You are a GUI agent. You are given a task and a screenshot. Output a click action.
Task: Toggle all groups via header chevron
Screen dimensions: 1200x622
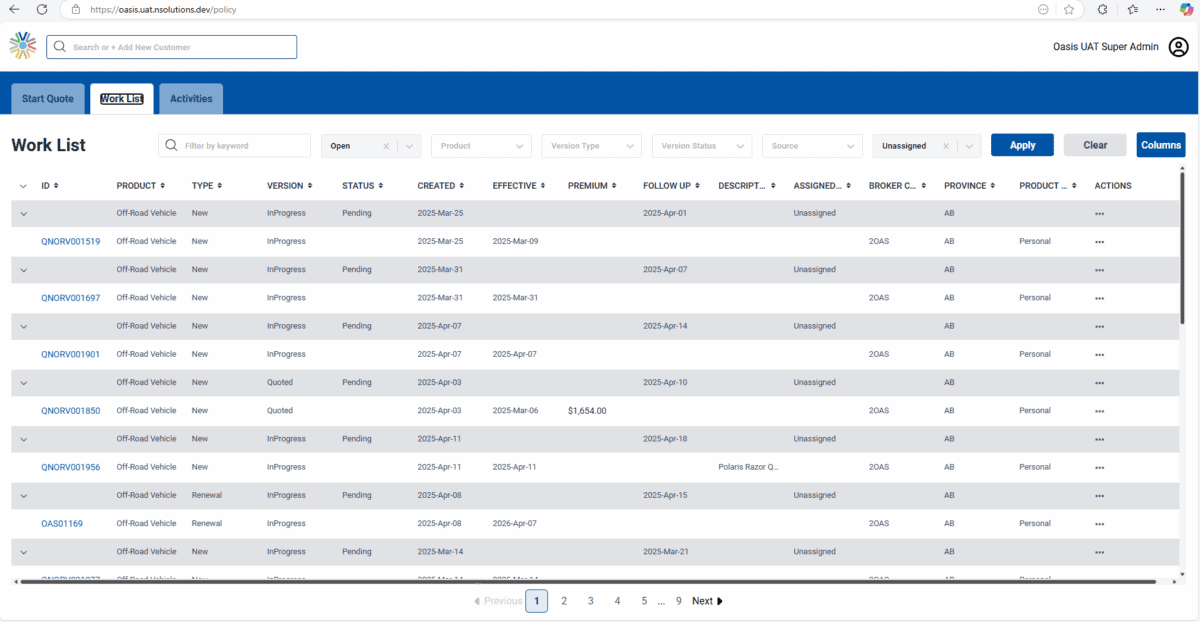[x=23, y=186]
